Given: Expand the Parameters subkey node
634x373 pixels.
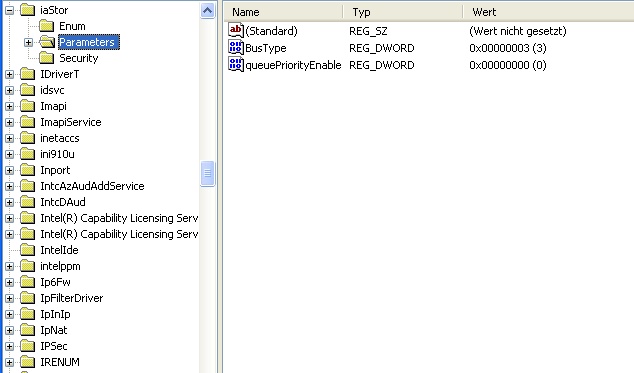Looking at the screenshot, I should (x=28, y=42).
